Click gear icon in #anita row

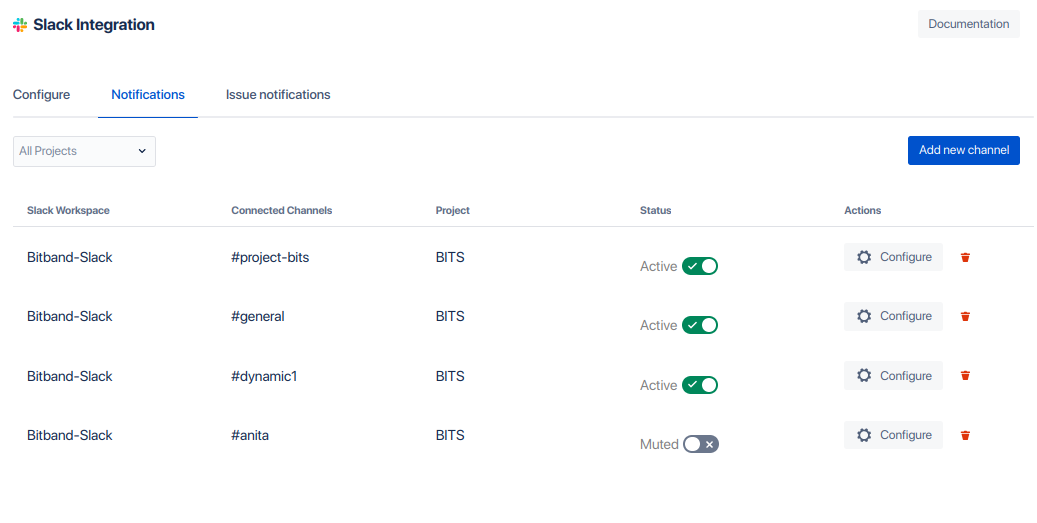pyautogui.click(x=864, y=435)
